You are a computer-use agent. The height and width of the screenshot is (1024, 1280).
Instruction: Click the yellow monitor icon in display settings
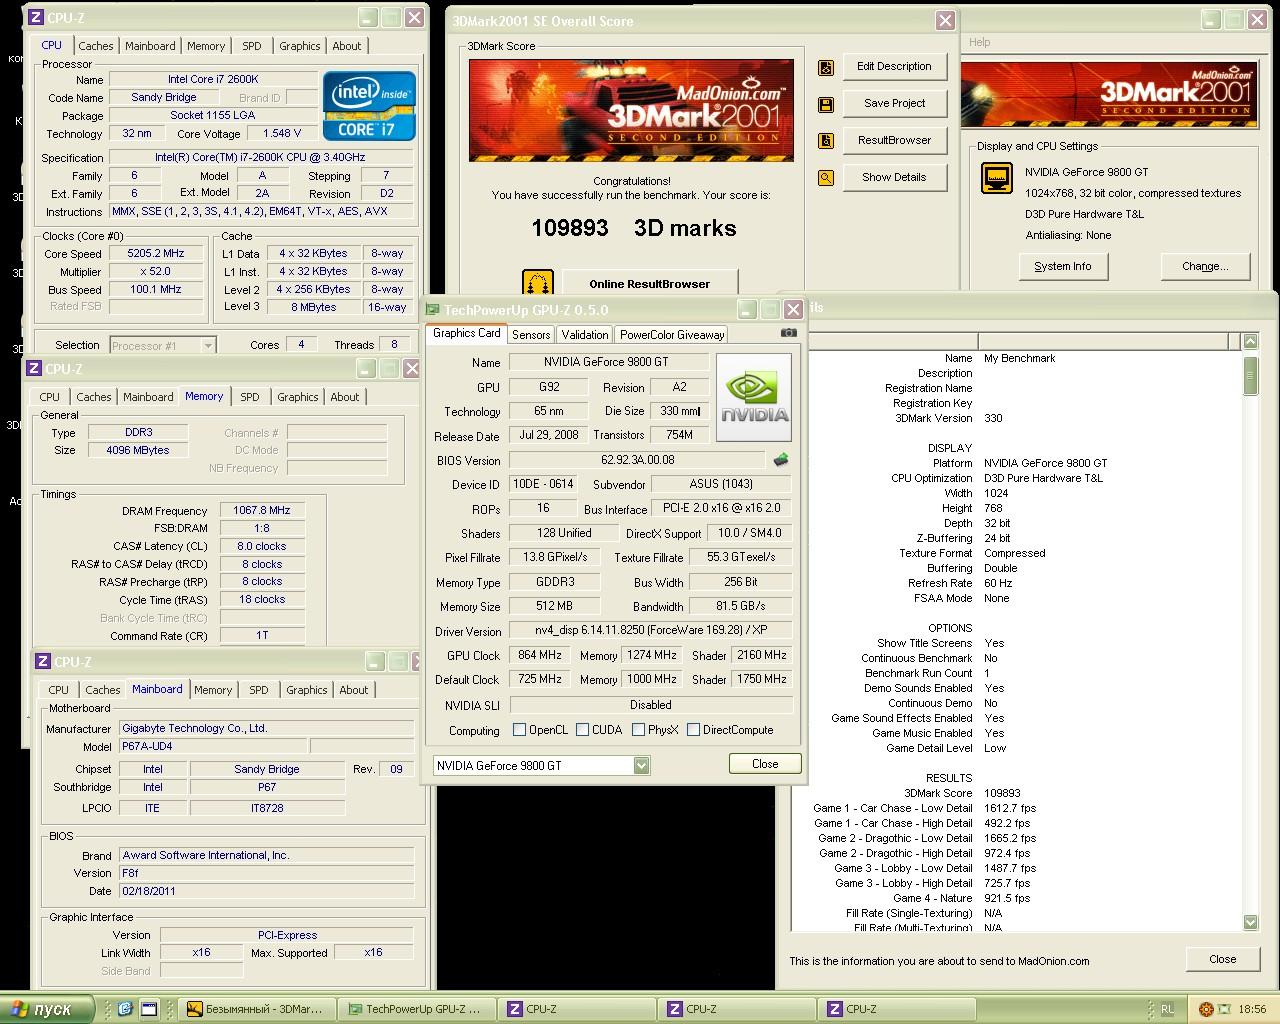tap(997, 179)
